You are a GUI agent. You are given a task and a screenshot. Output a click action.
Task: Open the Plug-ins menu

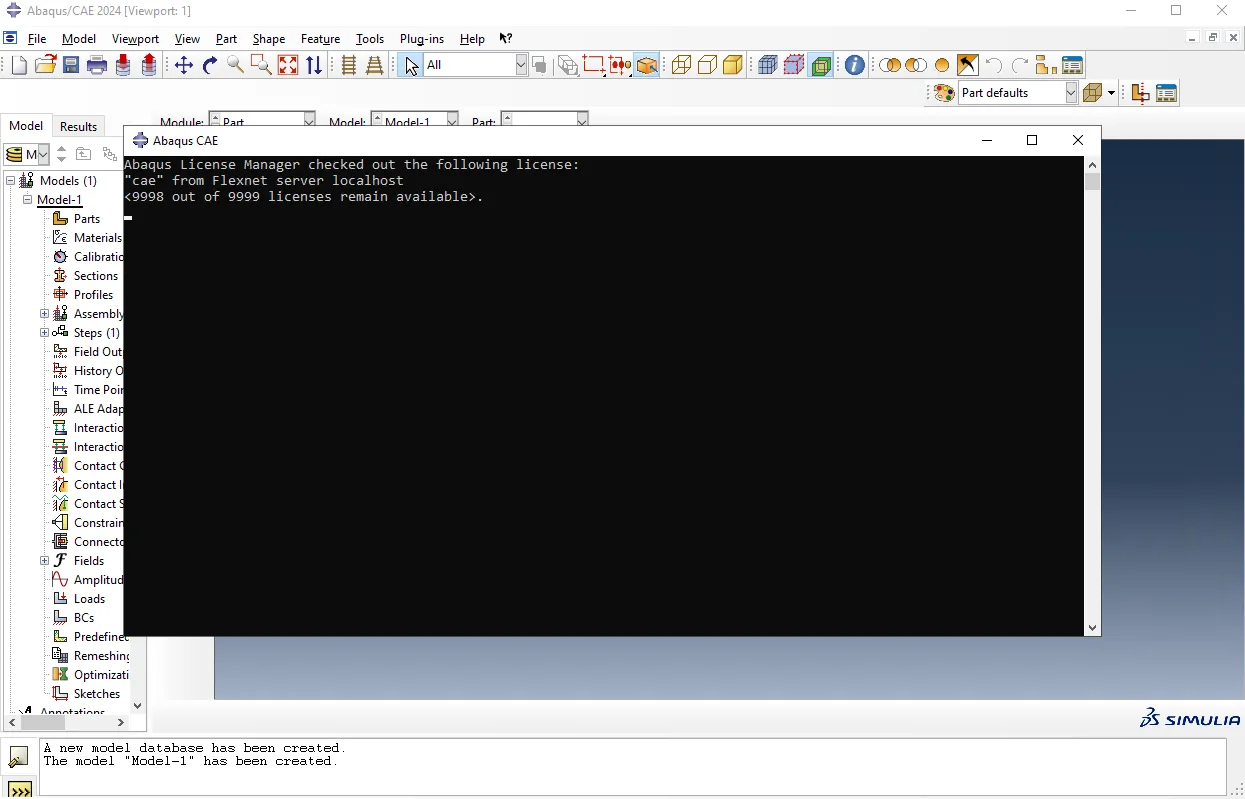pyautogui.click(x=421, y=39)
